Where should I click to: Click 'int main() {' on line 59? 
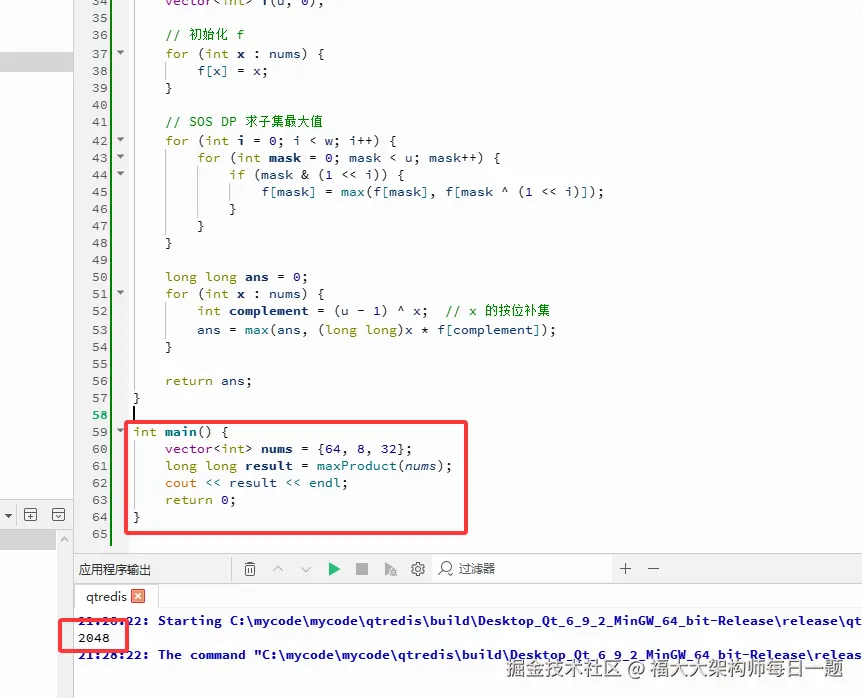(x=181, y=432)
